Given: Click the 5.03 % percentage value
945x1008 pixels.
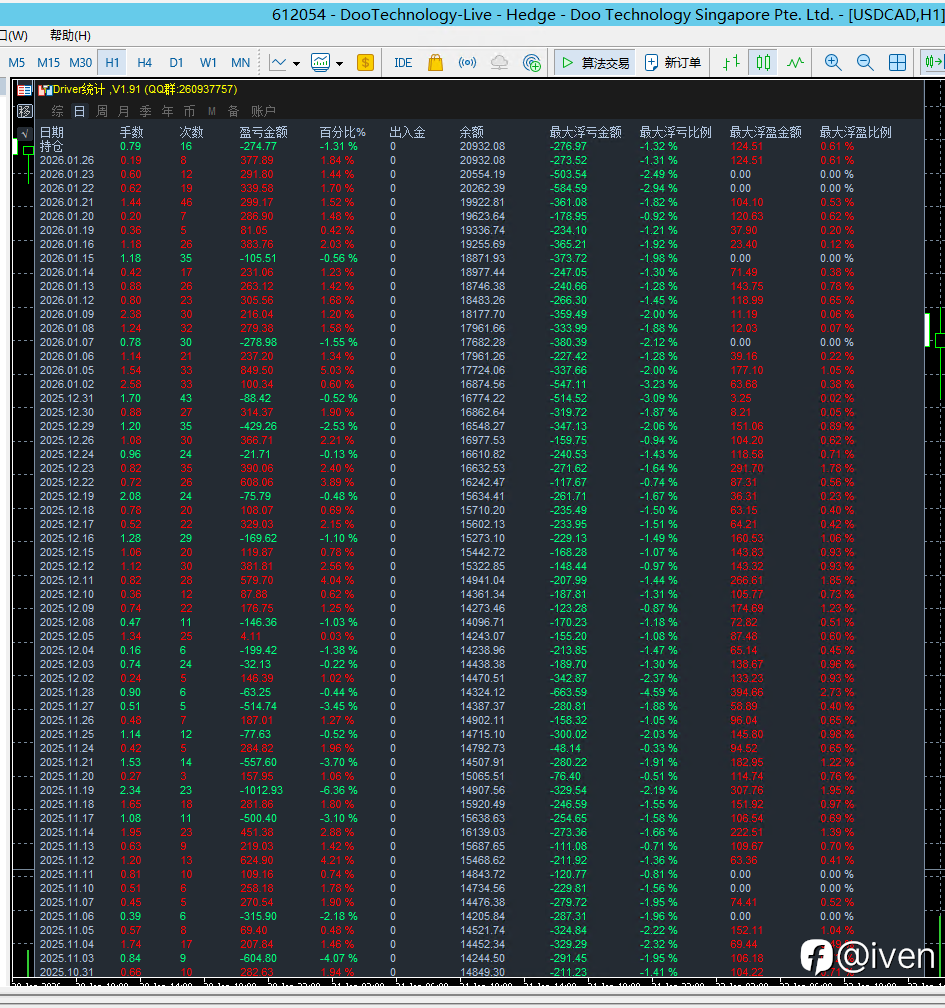Looking at the screenshot, I should coord(338,371).
